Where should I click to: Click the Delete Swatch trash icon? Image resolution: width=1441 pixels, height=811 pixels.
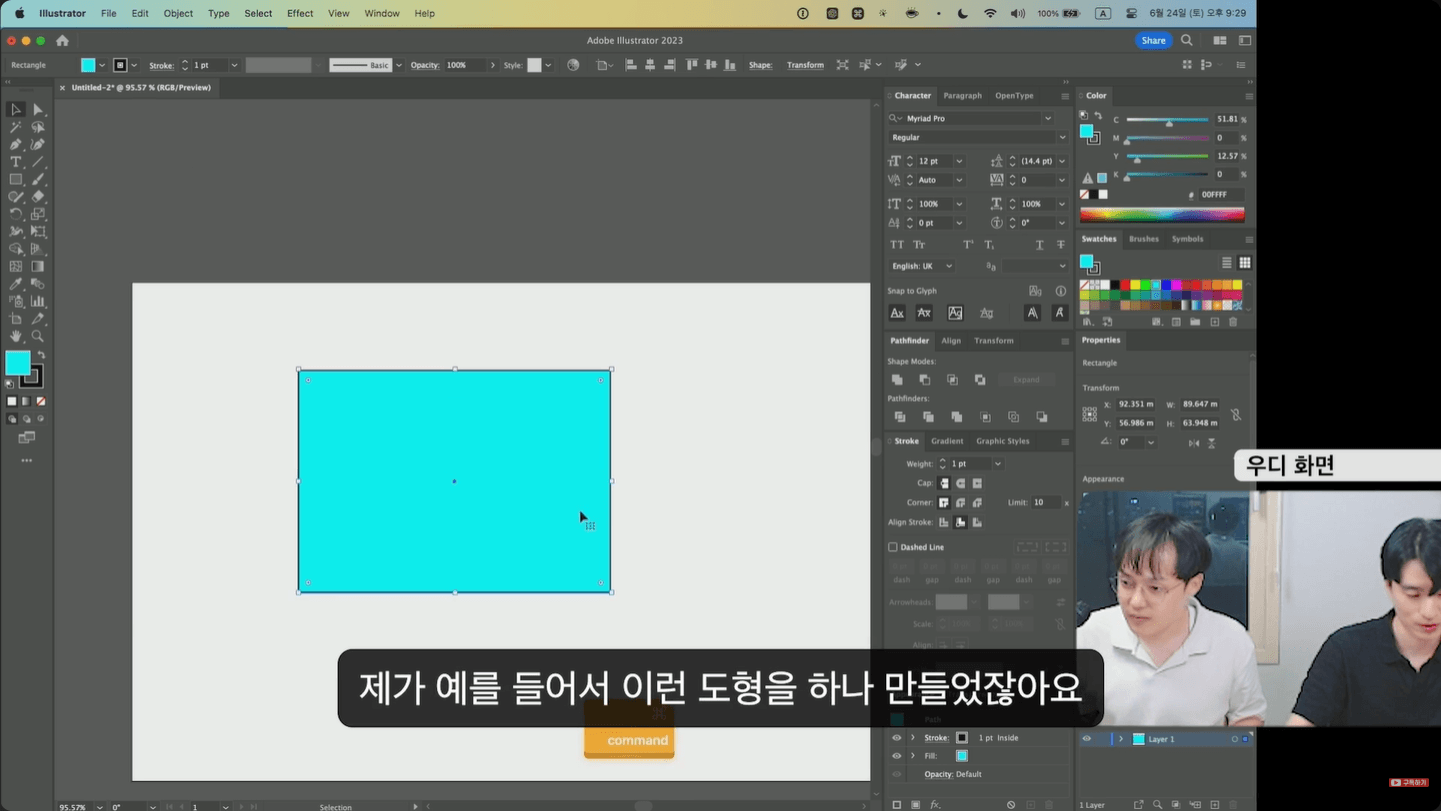click(1233, 322)
